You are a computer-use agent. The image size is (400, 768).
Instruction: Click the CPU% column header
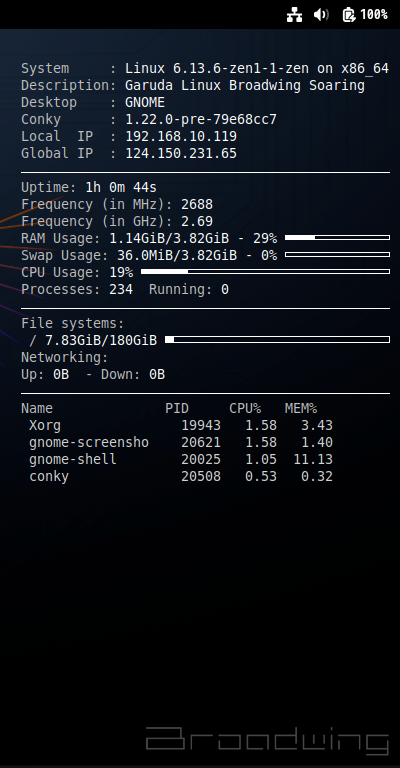pyautogui.click(x=245, y=408)
